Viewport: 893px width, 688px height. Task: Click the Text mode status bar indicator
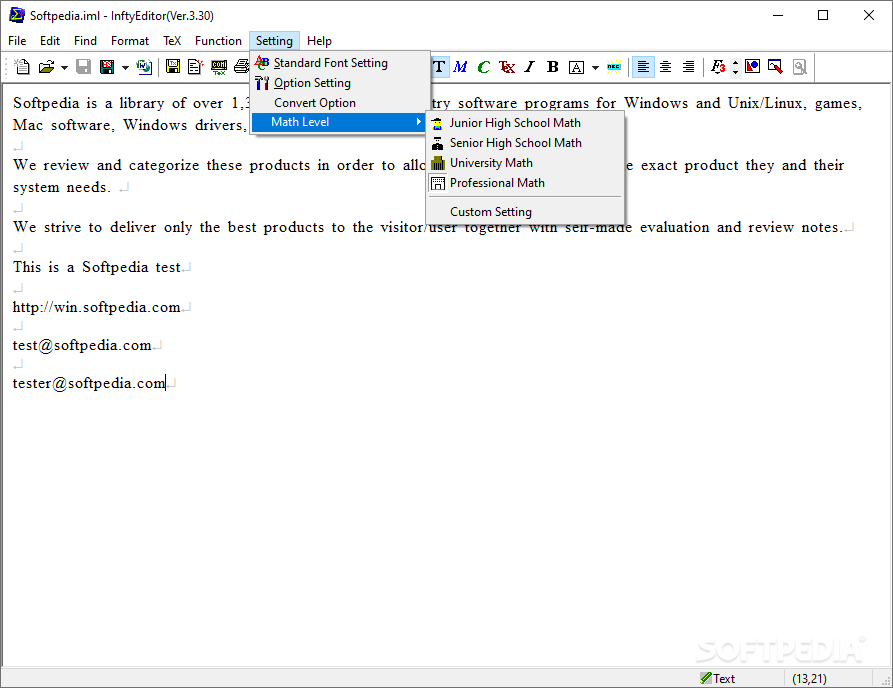click(718, 678)
